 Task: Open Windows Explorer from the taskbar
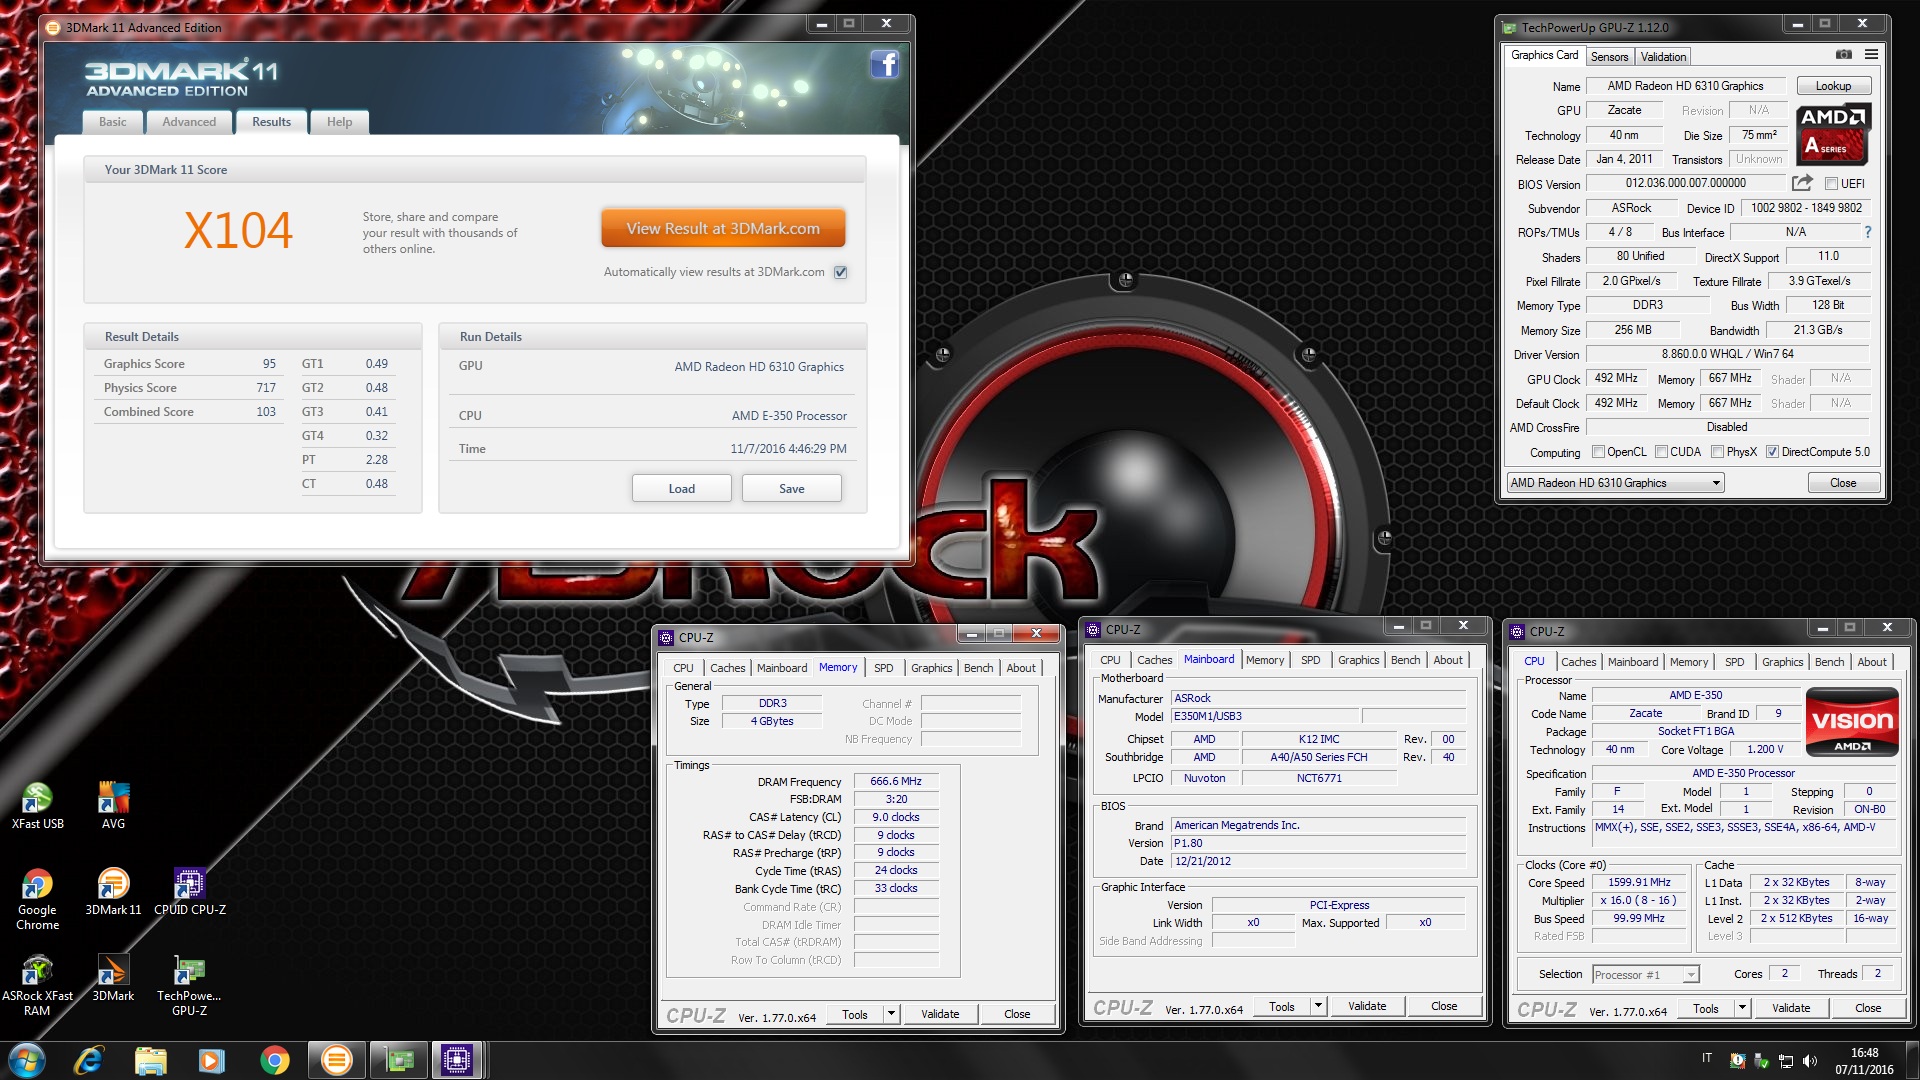click(150, 1060)
